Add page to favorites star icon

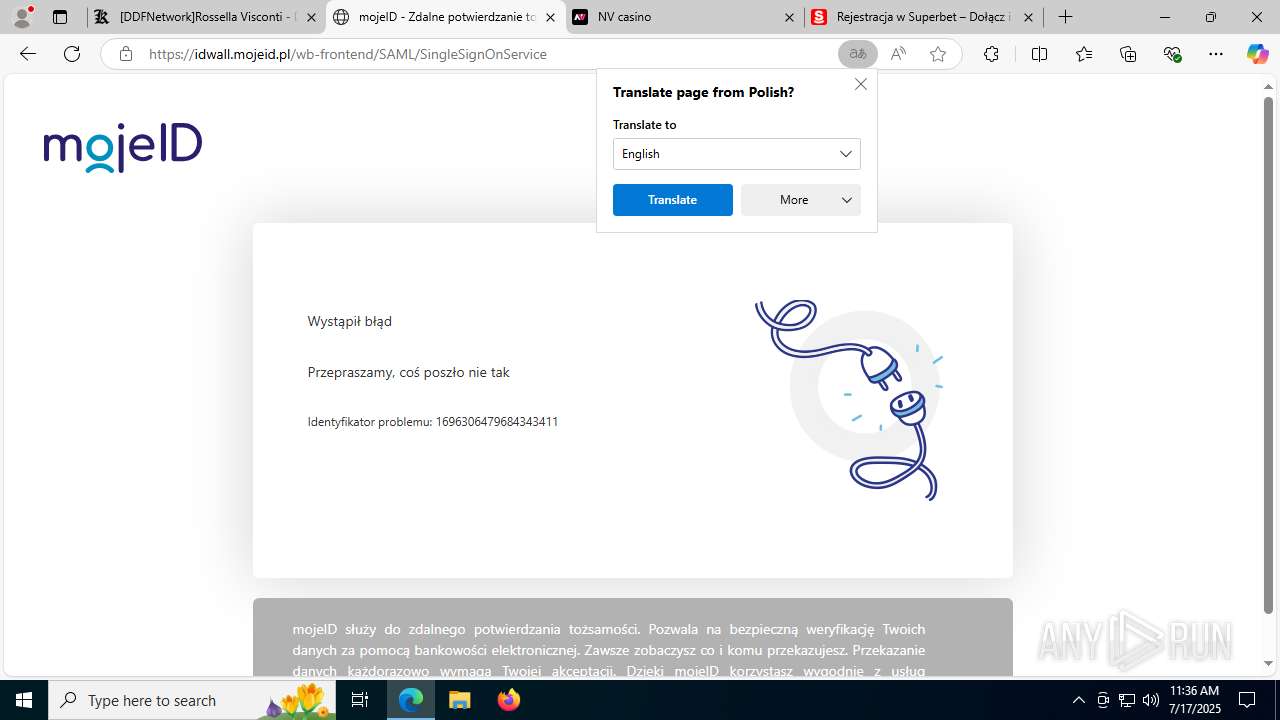click(x=938, y=54)
